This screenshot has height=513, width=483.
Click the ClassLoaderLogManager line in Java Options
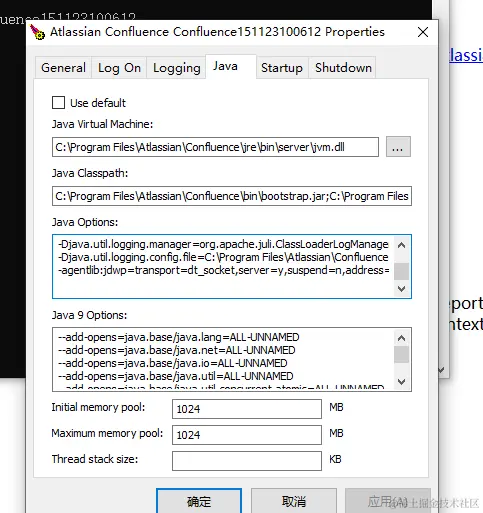[223, 244]
